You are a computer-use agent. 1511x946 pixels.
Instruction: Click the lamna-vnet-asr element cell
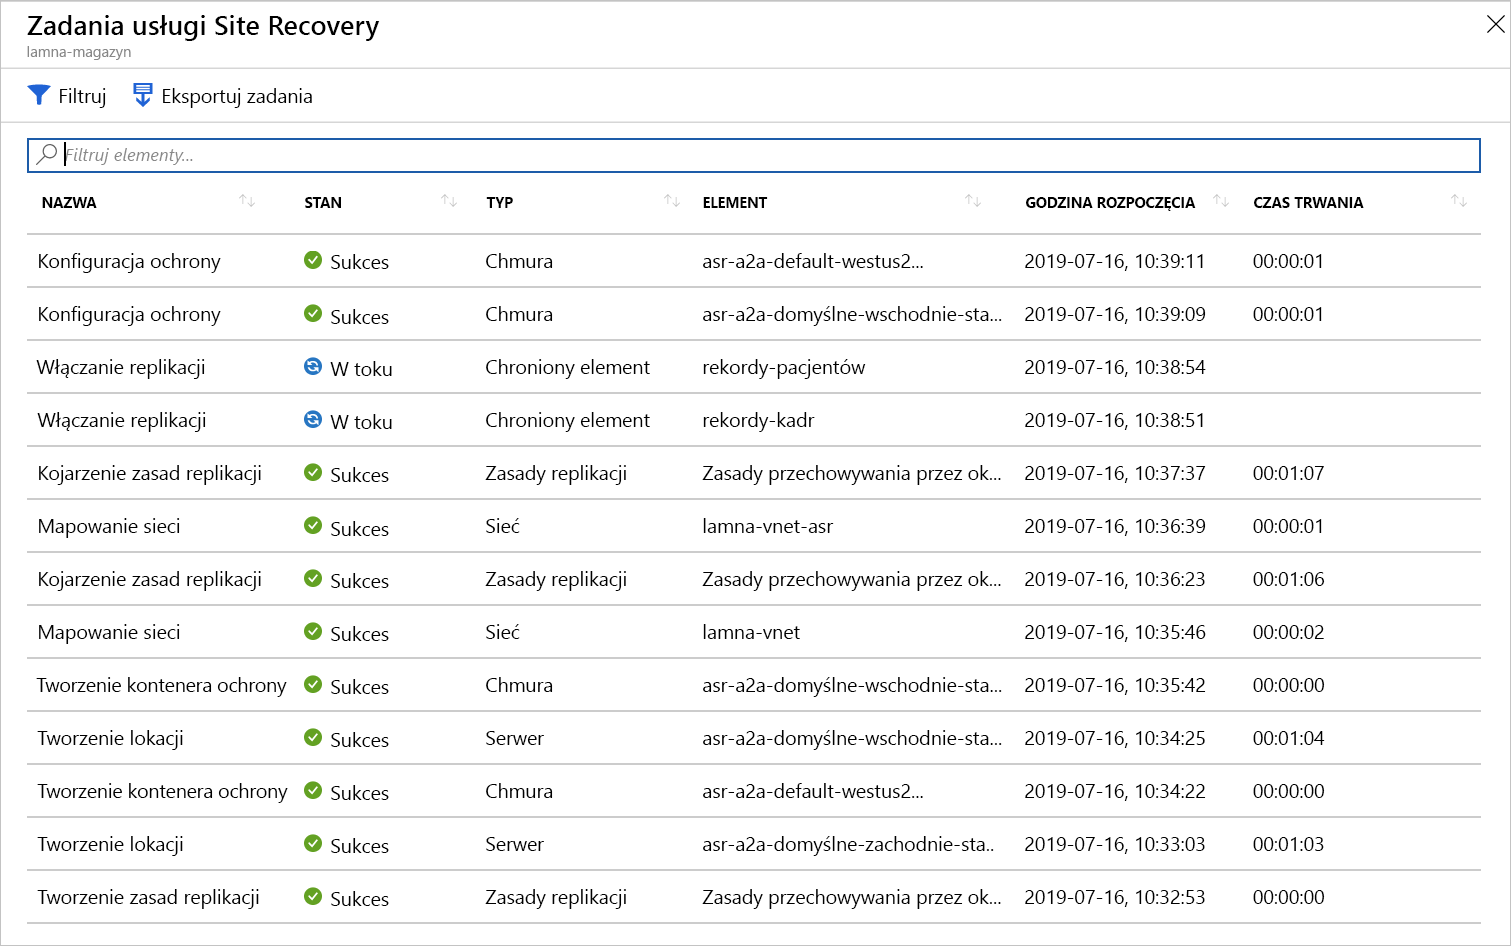(x=767, y=526)
